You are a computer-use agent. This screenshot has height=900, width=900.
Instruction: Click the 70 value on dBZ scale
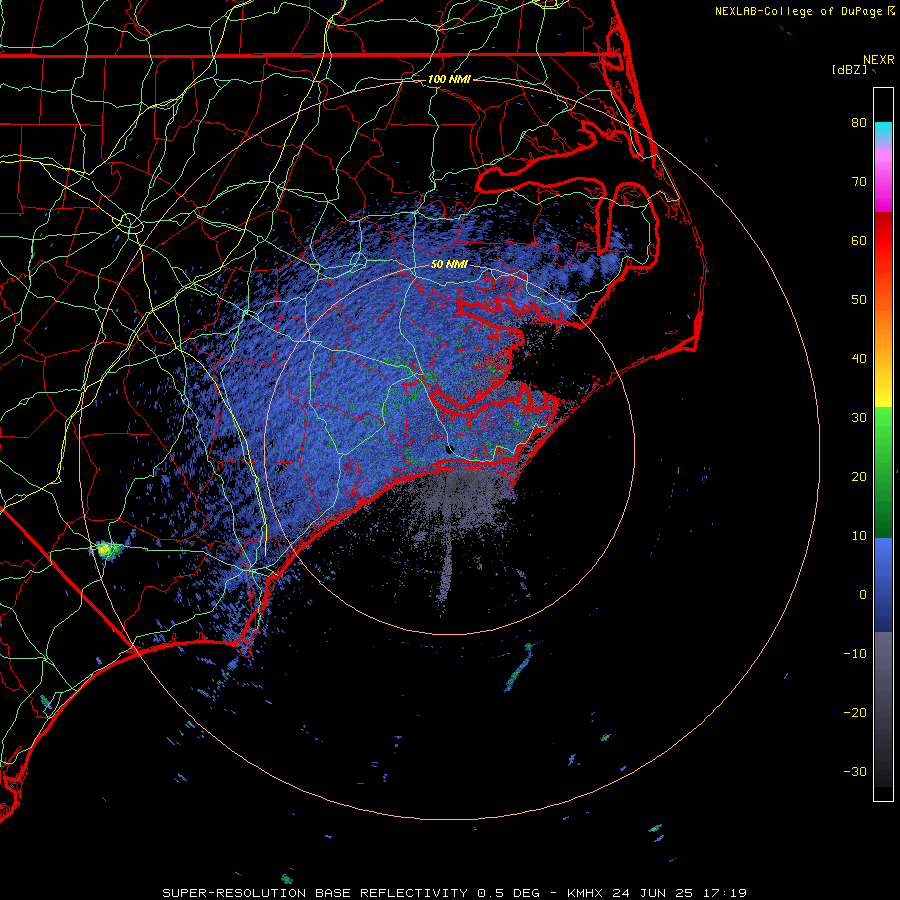coord(859,181)
